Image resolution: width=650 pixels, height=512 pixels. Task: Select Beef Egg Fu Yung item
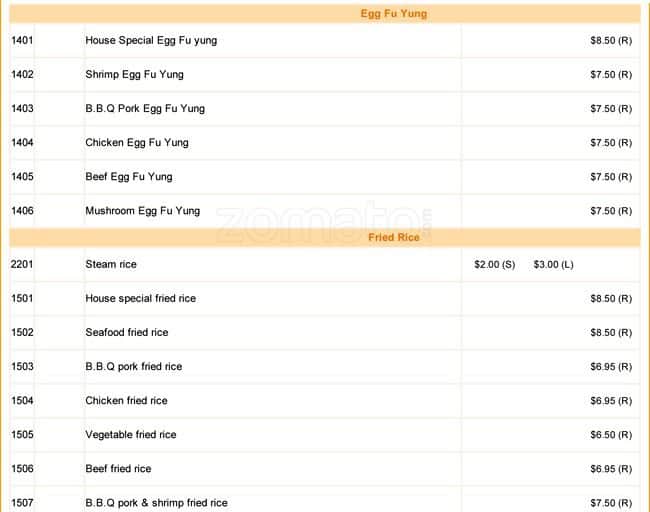[128, 177]
